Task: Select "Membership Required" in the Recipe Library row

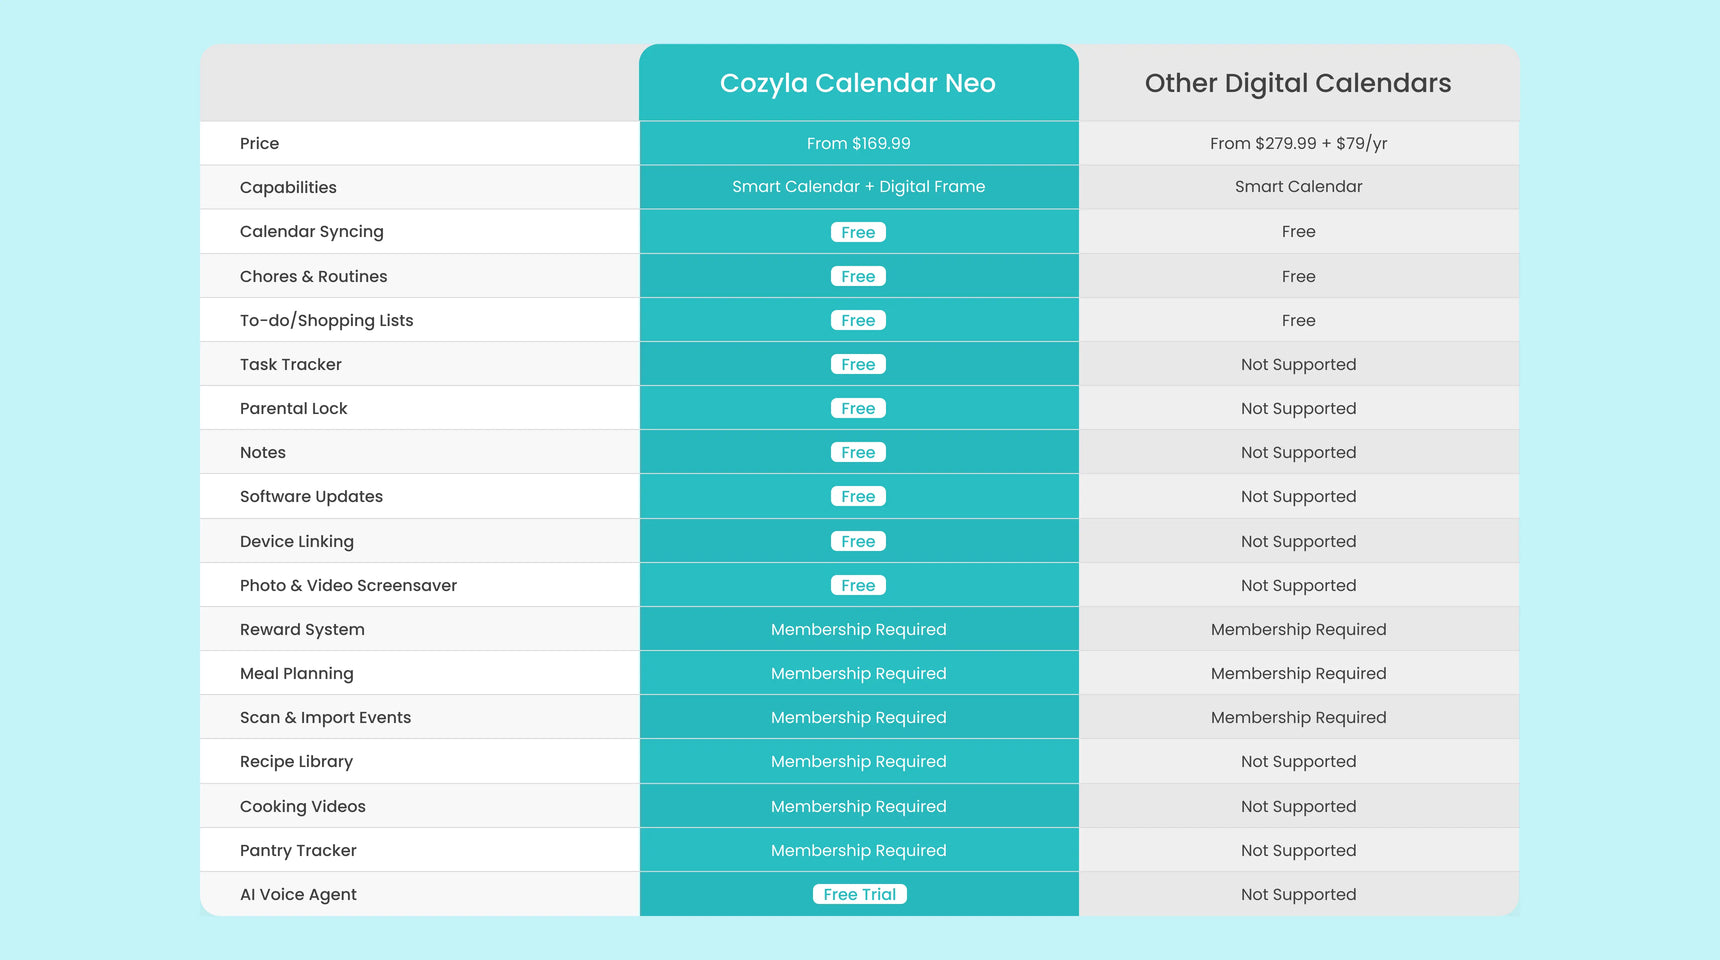Action: click(x=859, y=762)
